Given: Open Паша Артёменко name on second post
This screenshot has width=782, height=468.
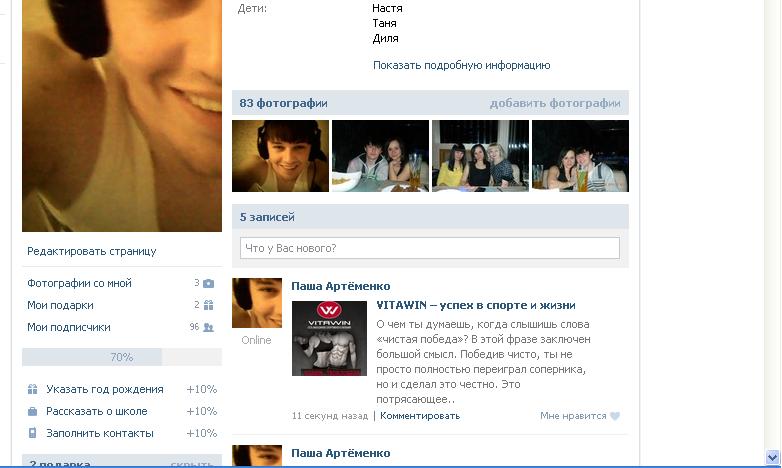Looking at the screenshot, I should tap(341, 453).
